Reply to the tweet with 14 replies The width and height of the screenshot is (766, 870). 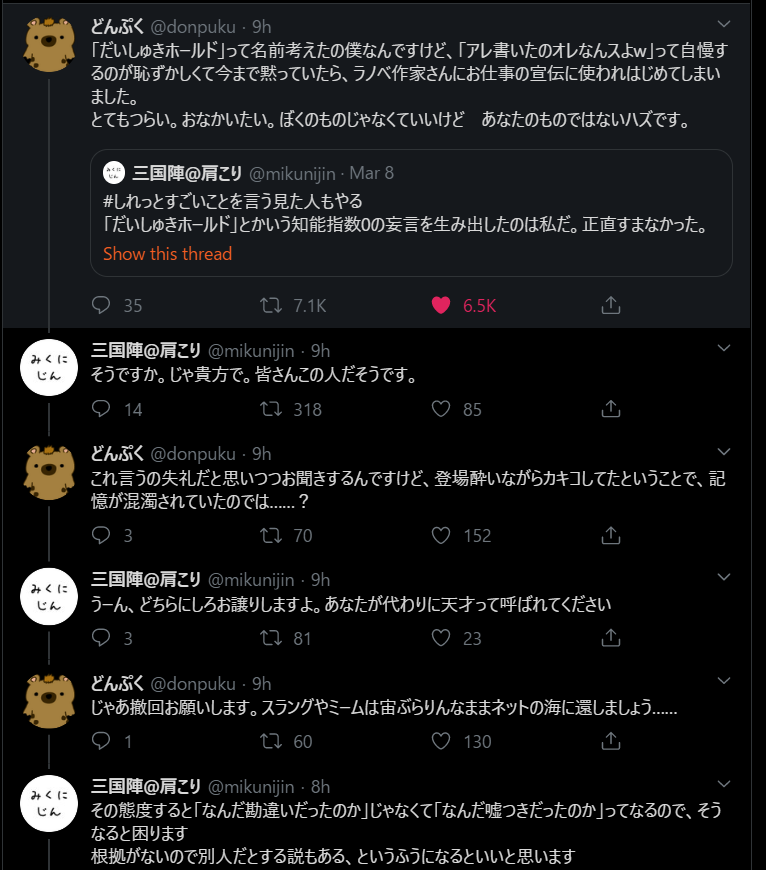point(101,409)
